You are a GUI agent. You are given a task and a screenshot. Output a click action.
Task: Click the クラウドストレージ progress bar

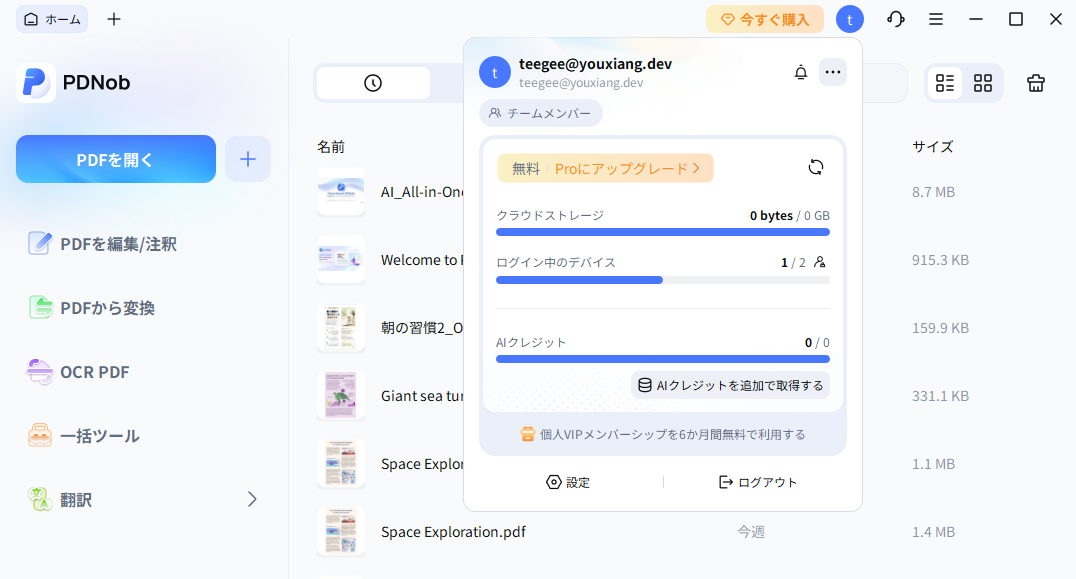(x=663, y=232)
